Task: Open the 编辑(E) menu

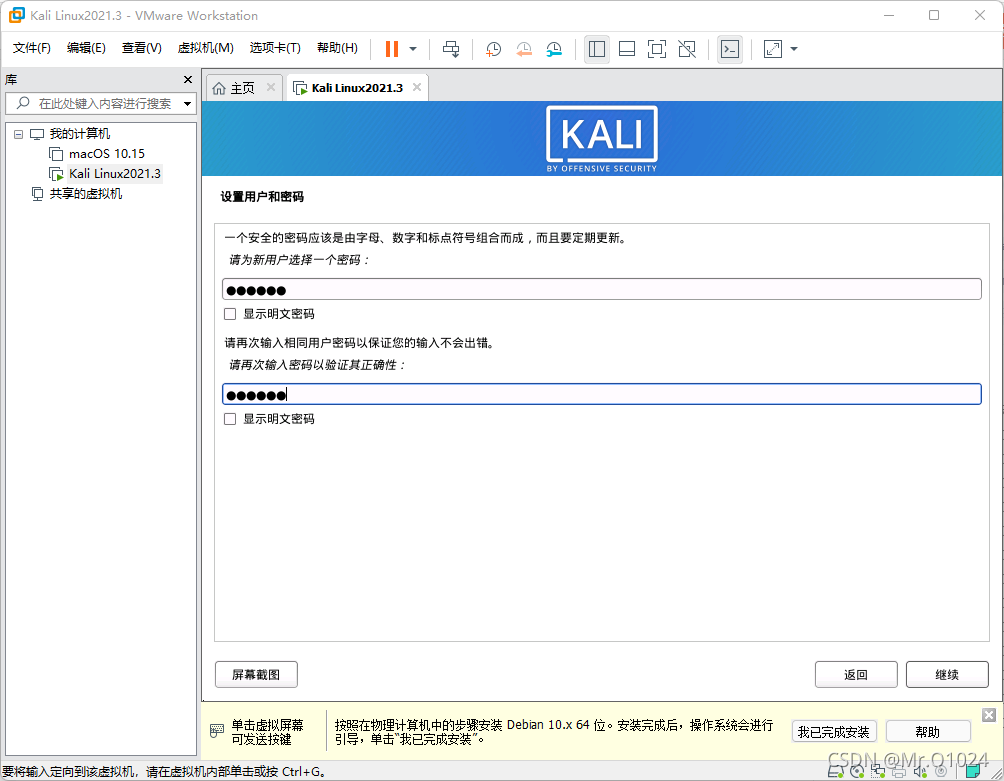Action: point(86,48)
